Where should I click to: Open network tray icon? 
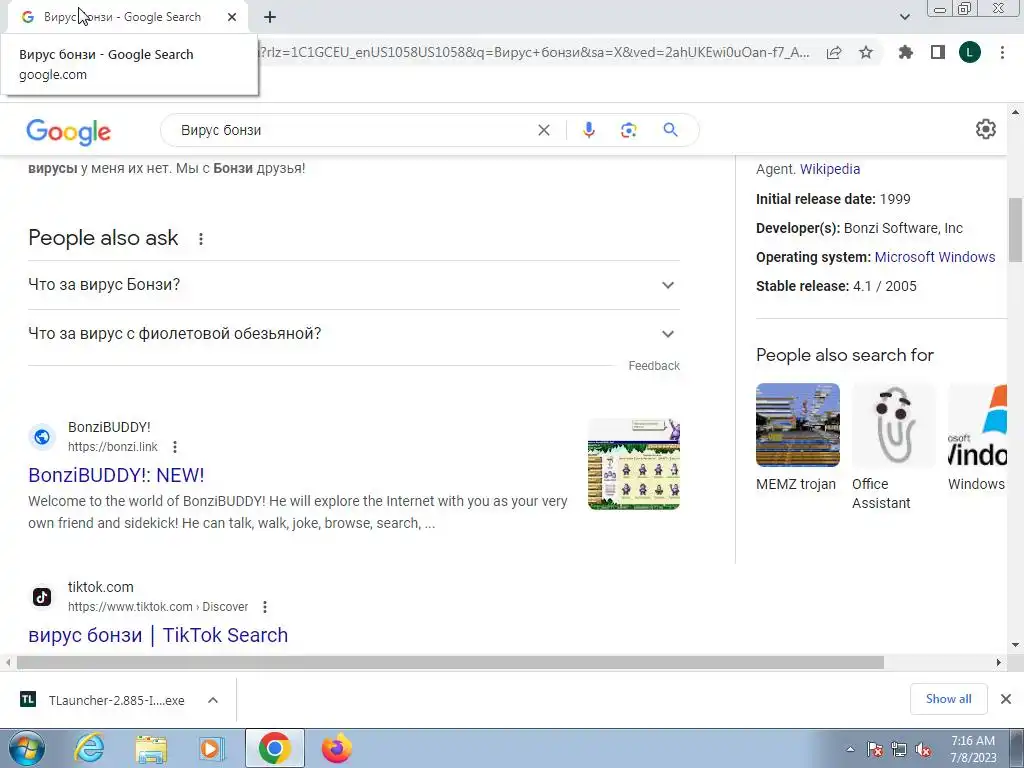tap(899, 749)
